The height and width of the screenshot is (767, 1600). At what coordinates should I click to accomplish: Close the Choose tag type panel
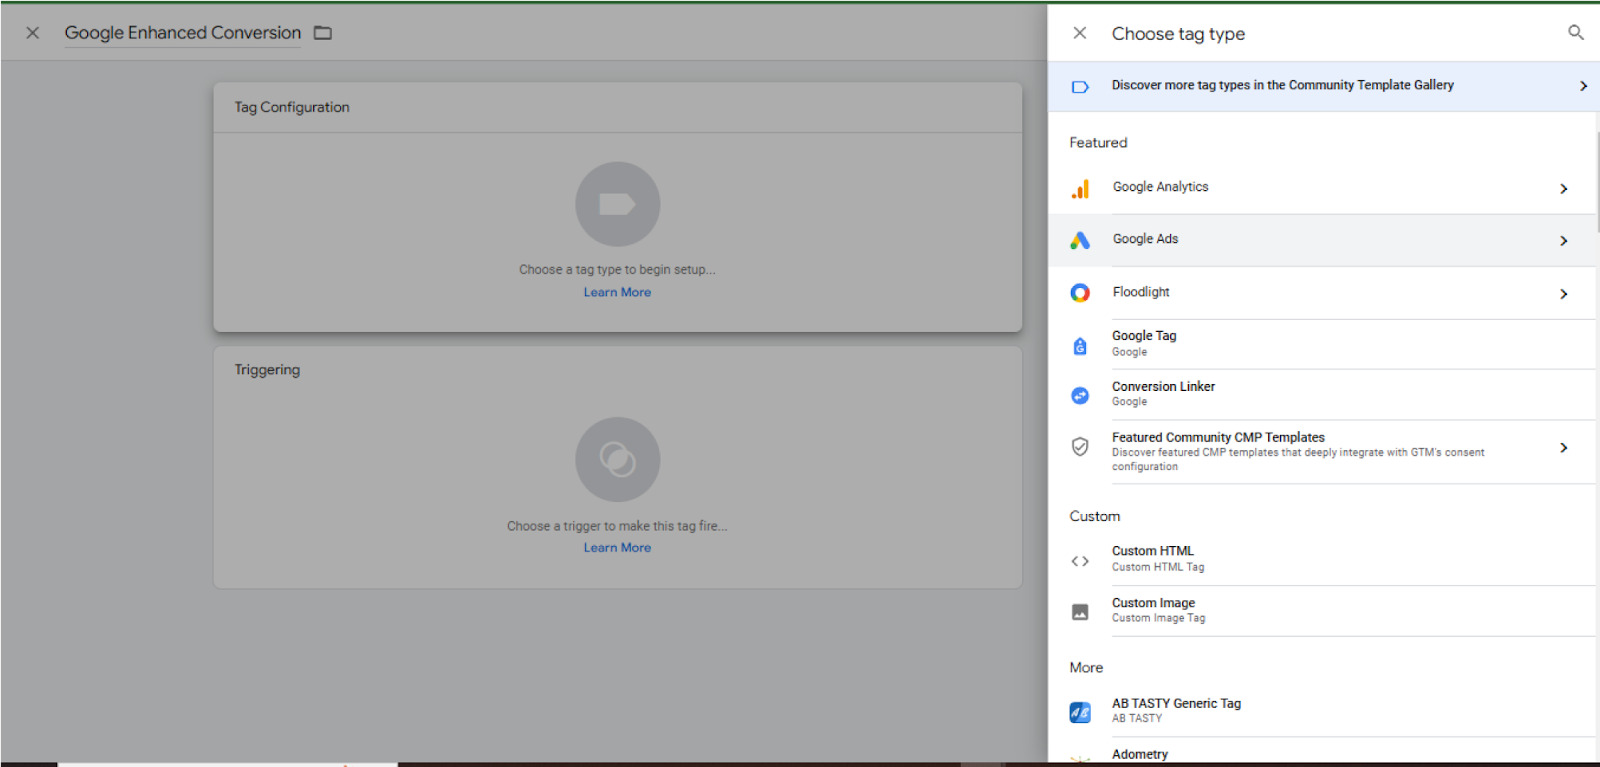(1079, 33)
